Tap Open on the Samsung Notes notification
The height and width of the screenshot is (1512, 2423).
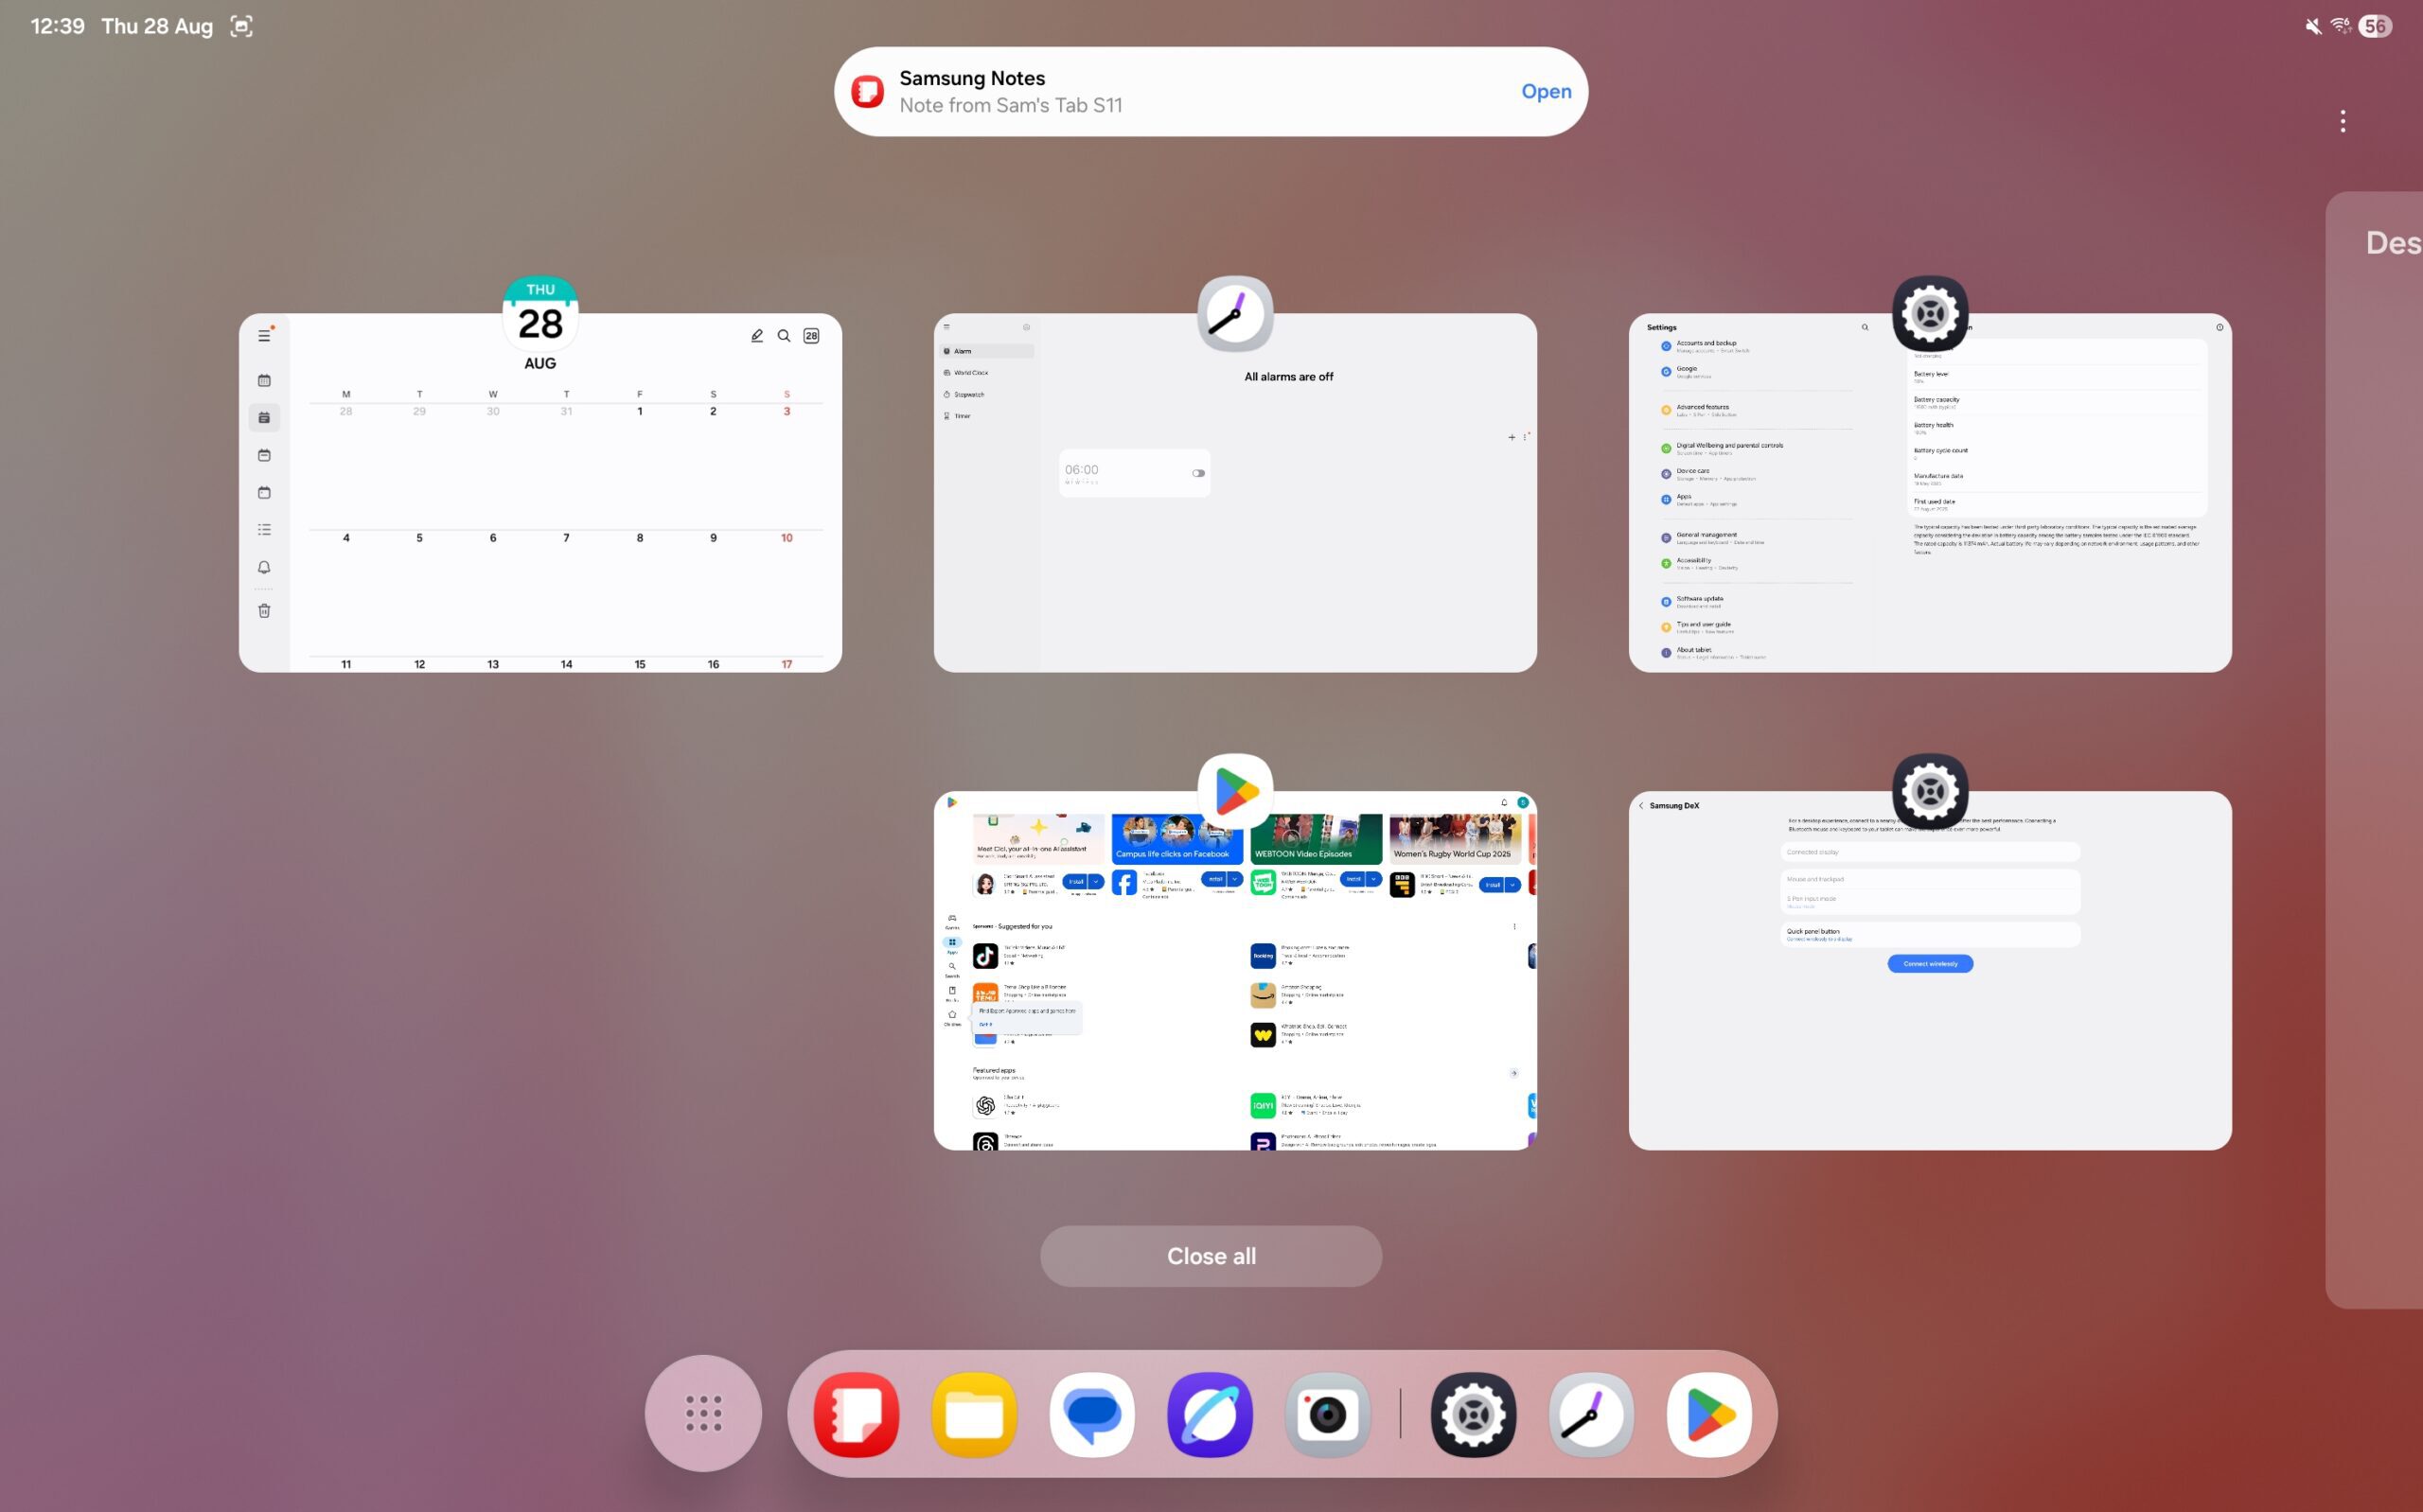pos(1545,91)
